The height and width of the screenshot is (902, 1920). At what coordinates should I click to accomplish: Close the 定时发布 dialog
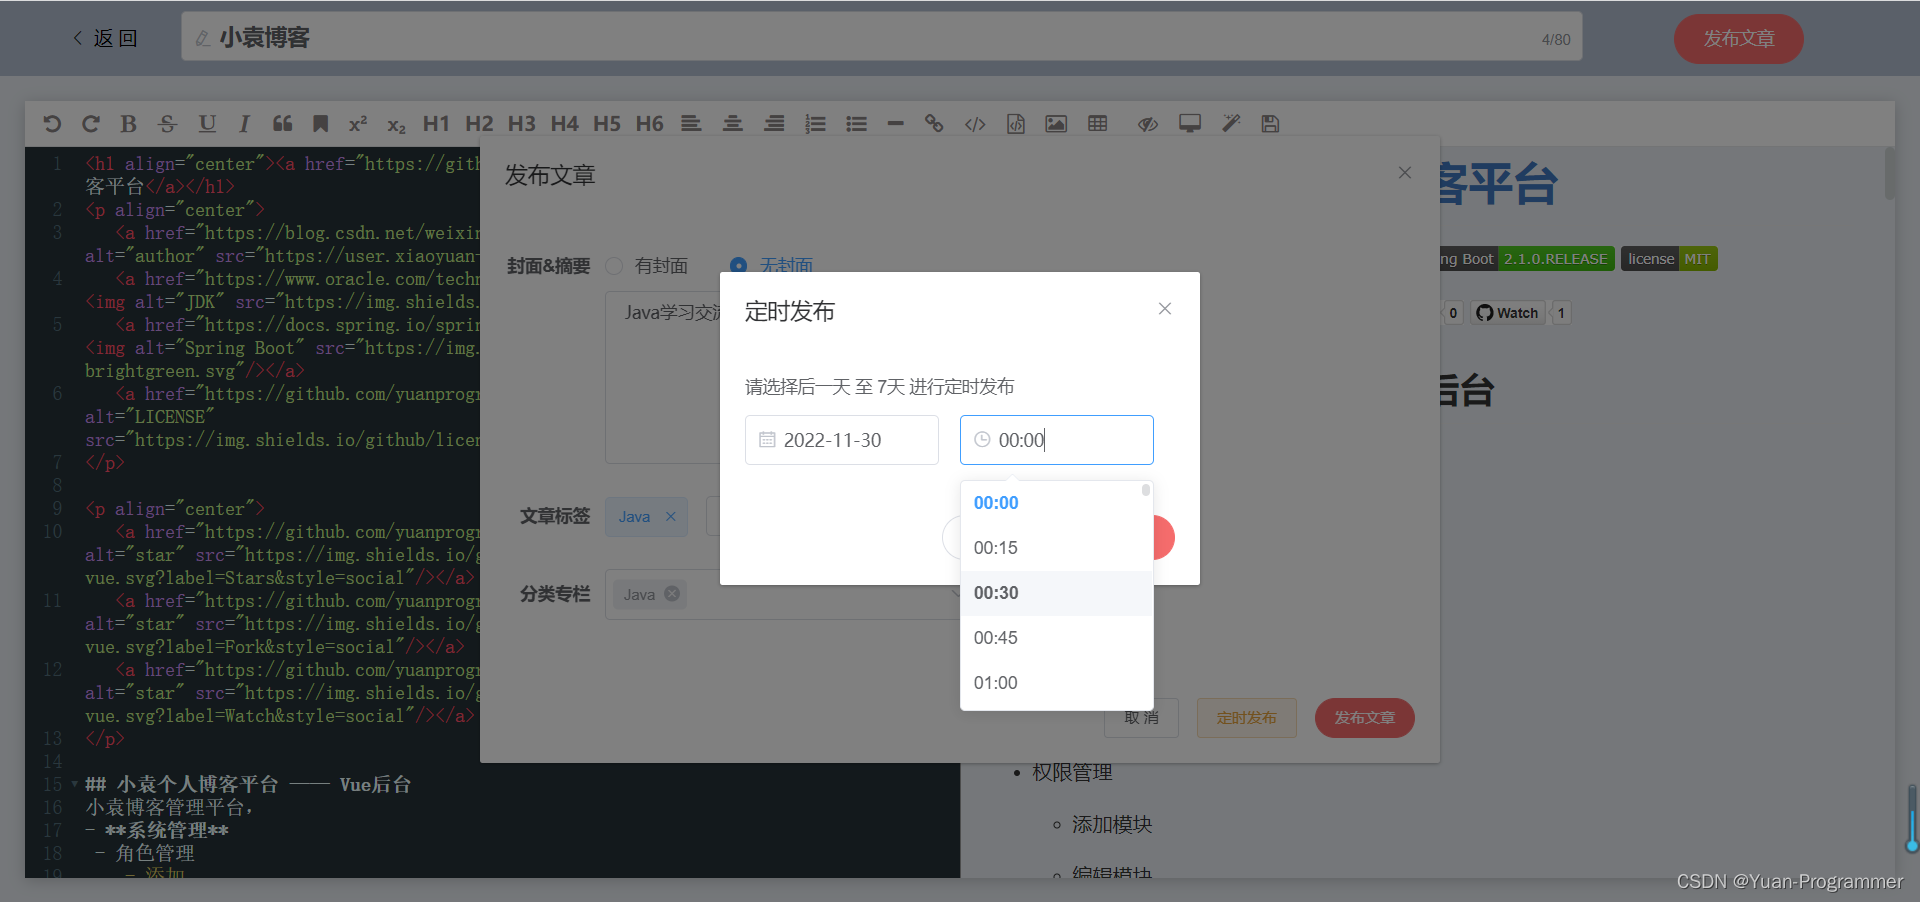click(x=1165, y=309)
